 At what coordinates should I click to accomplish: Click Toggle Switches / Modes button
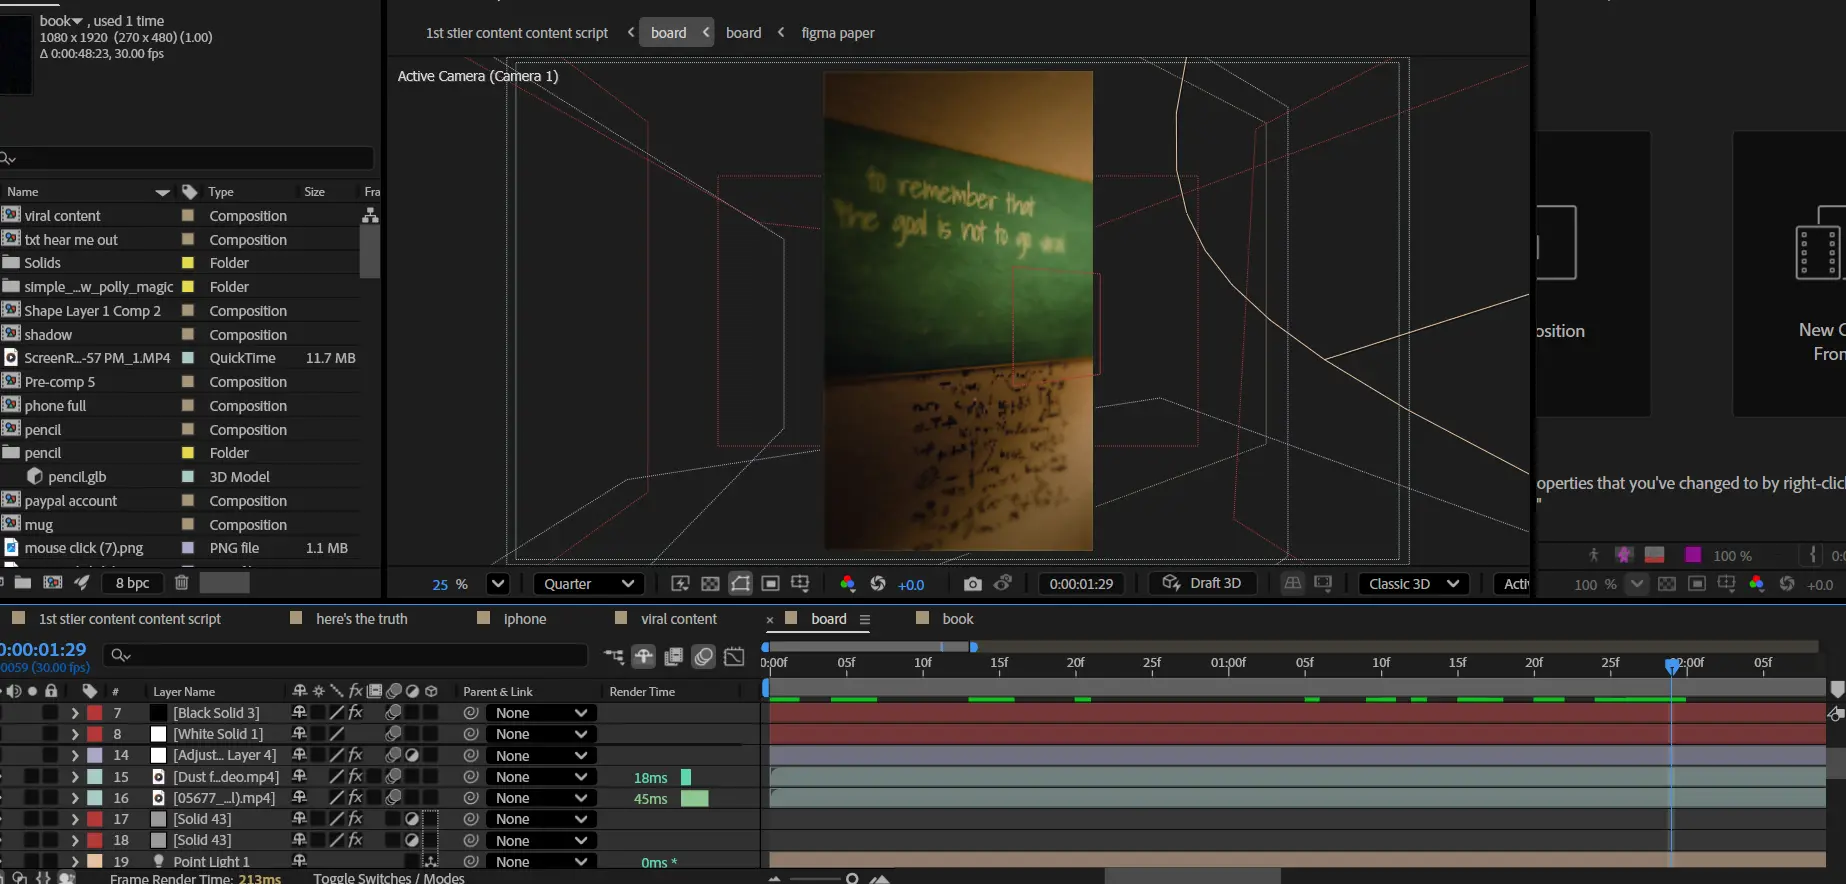tap(388, 878)
